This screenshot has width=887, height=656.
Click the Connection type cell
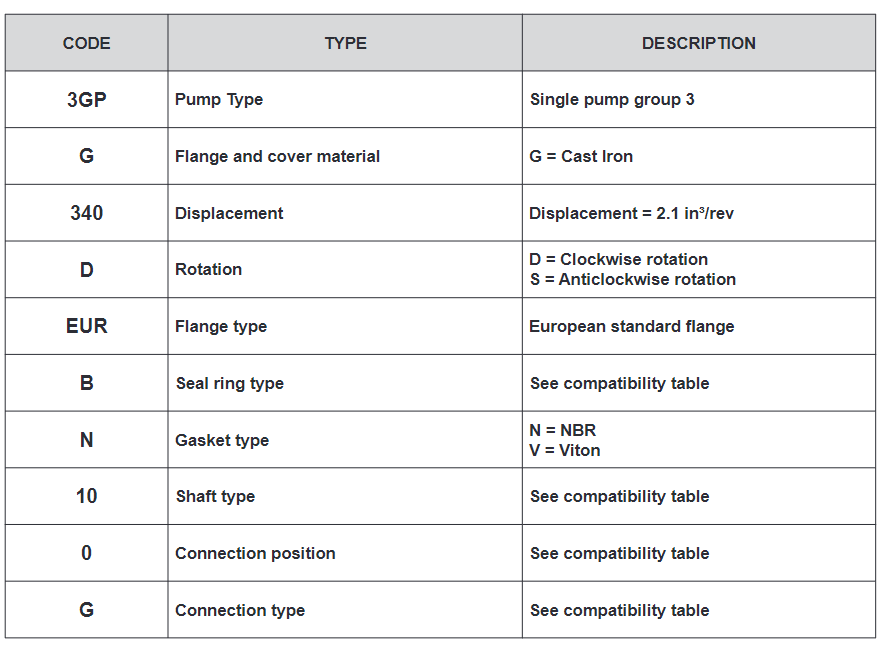tap(240, 610)
